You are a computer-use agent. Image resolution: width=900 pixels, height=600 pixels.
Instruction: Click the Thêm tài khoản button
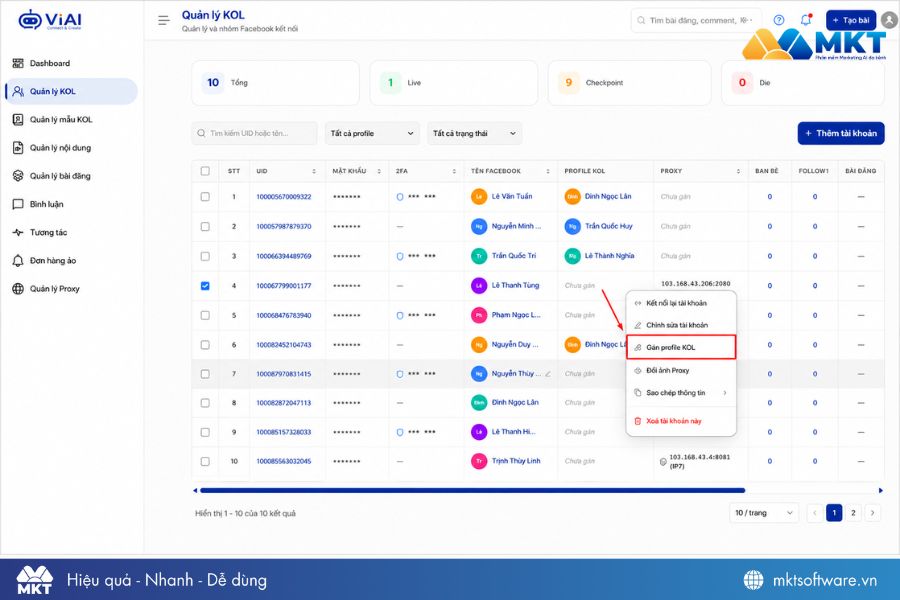tap(841, 133)
